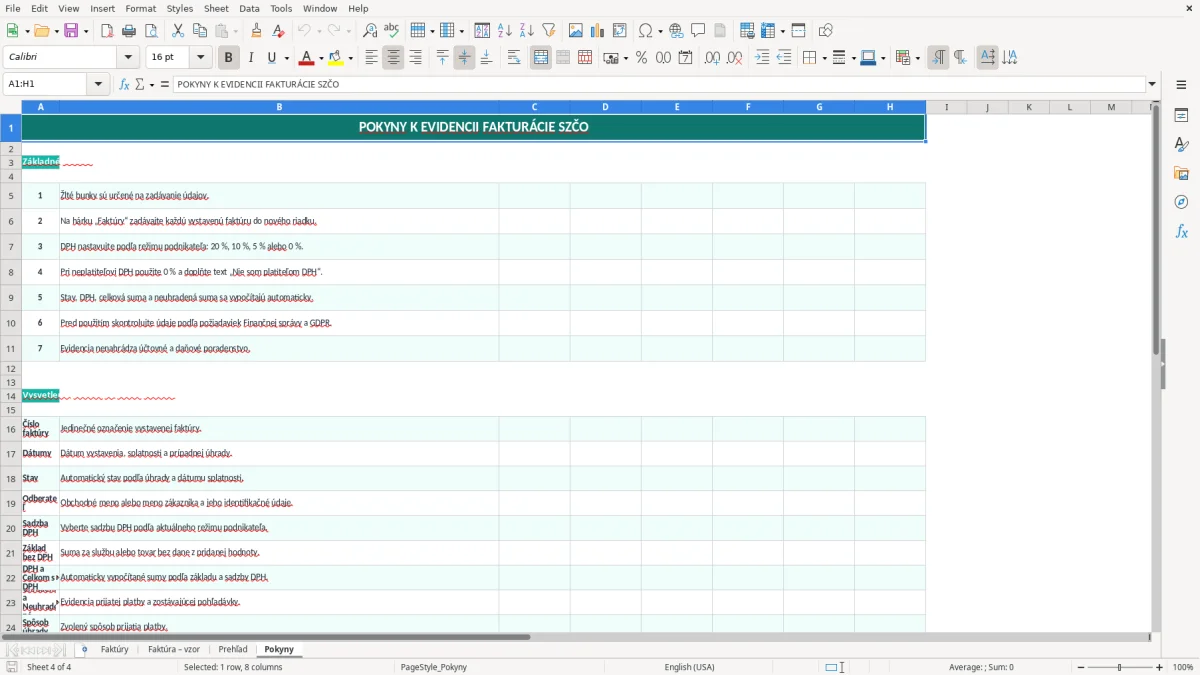Click the Save document icon
The height and width of the screenshot is (675, 1200).
[71, 31]
